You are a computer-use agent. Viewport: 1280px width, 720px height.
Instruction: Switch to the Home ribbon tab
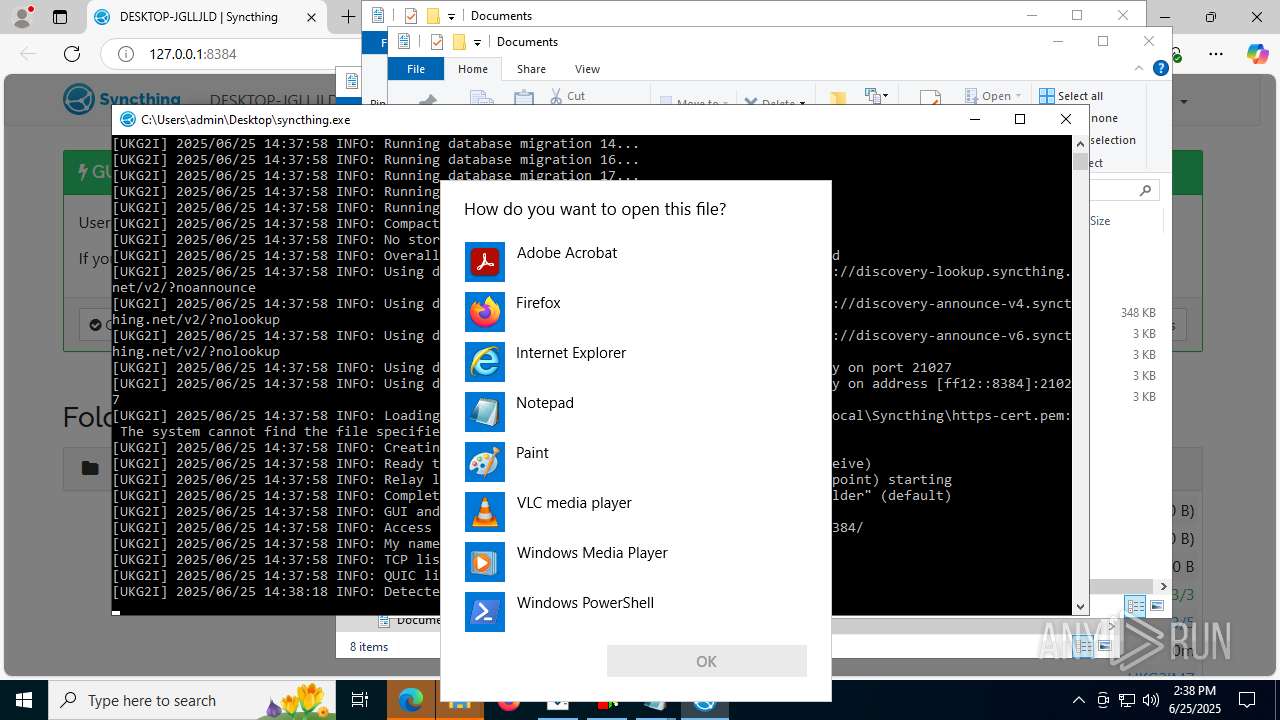(x=473, y=69)
